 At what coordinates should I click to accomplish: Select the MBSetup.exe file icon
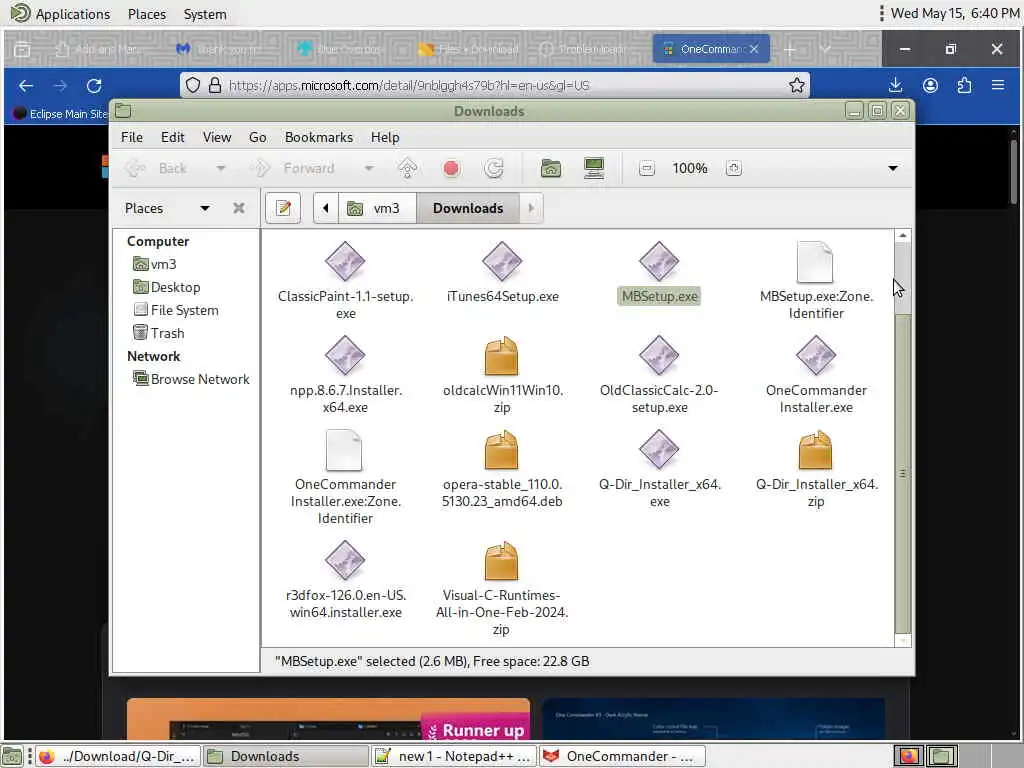[x=659, y=262]
